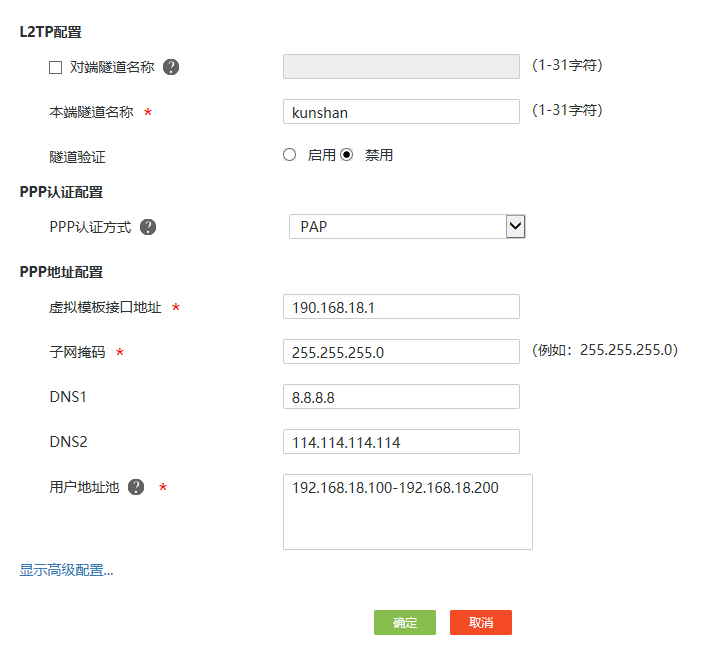The image size is (714, 655).
Task: Click help icon beside 用户地址池
Action: [136, 487]
